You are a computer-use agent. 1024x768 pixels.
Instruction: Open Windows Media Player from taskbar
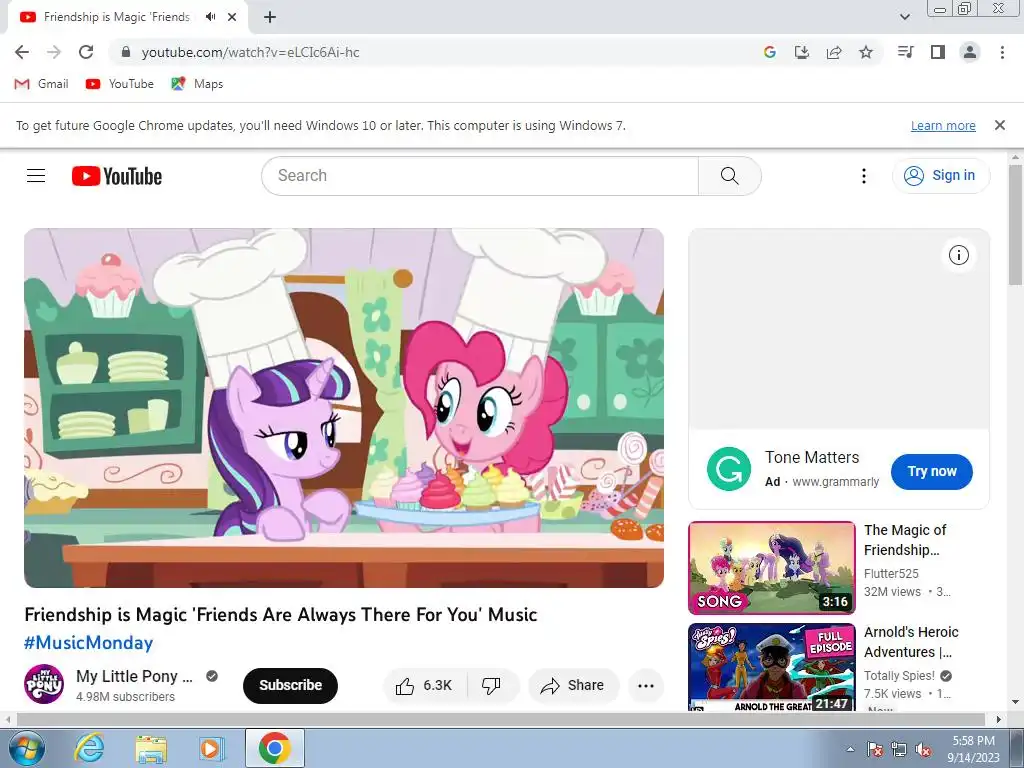[210, 748]
